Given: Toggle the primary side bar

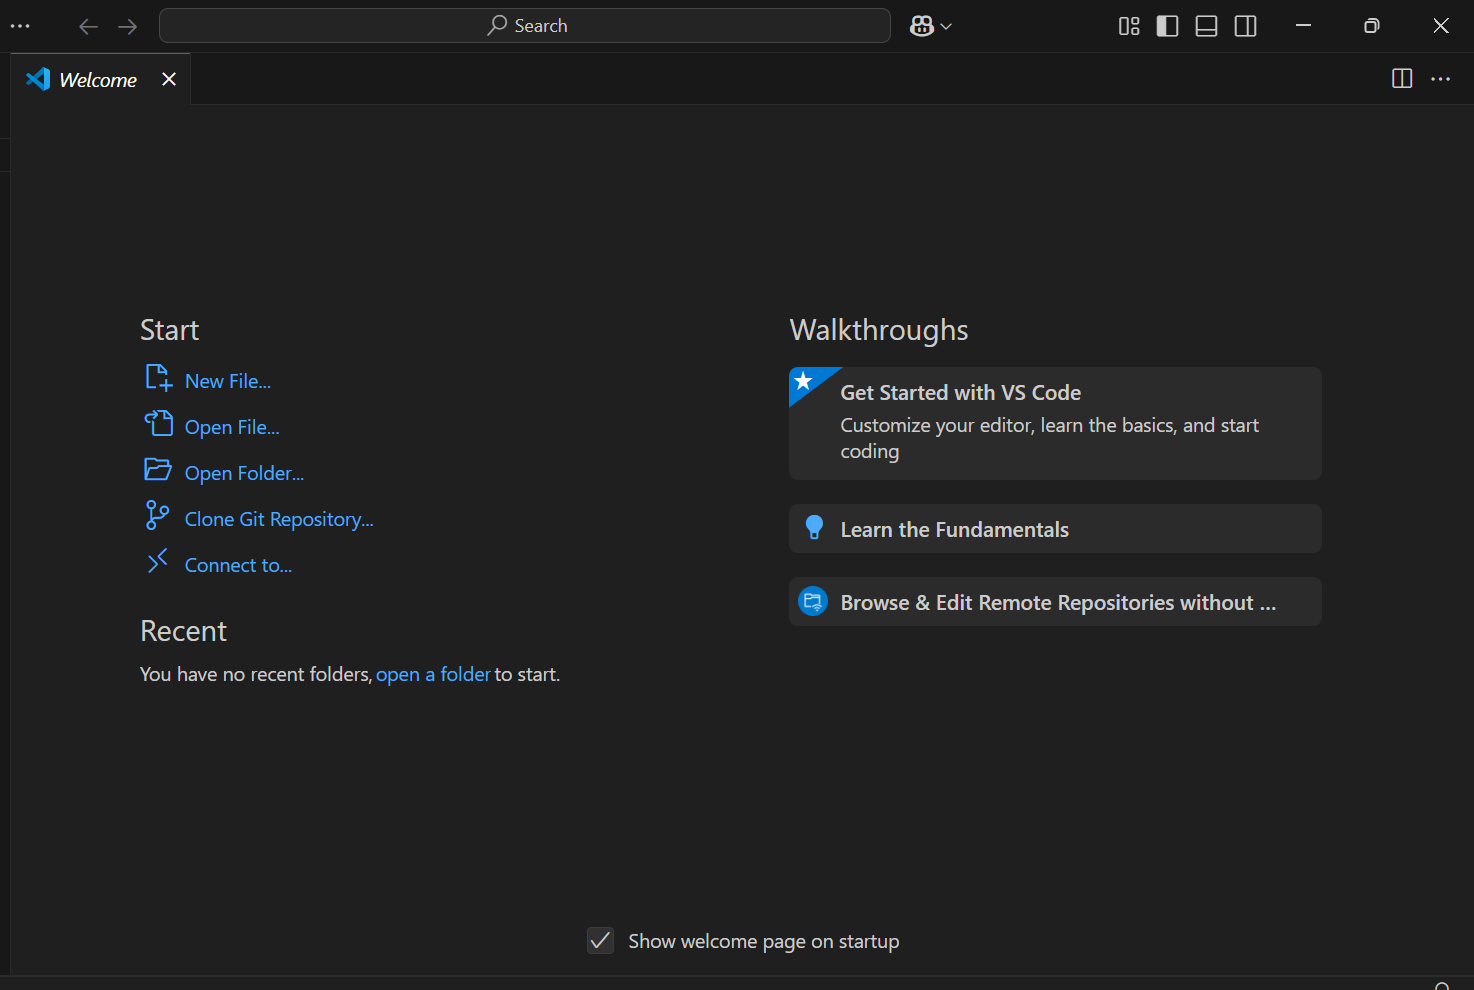Looking at the screenshot, I should tap(1167, 26).
